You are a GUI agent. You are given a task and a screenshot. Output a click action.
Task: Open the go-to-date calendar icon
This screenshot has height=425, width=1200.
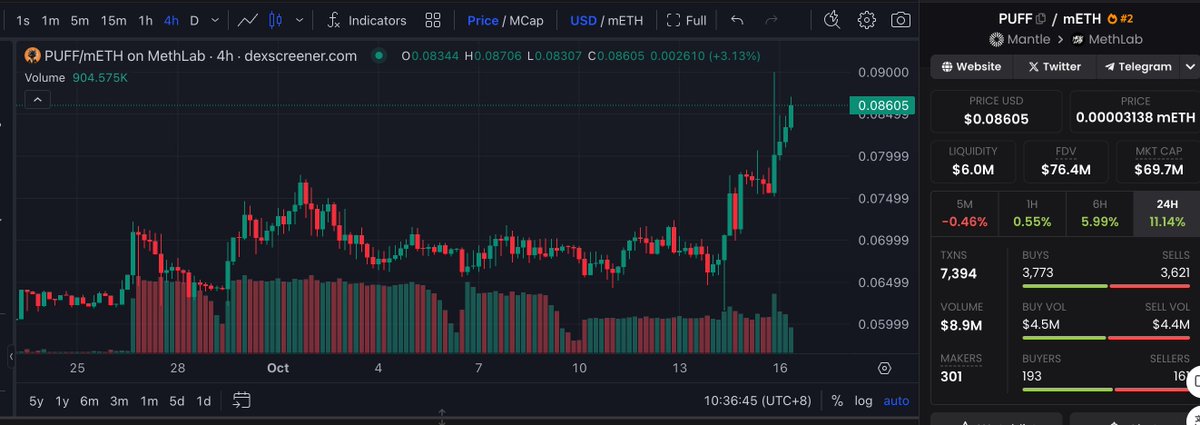pos(241,401)
